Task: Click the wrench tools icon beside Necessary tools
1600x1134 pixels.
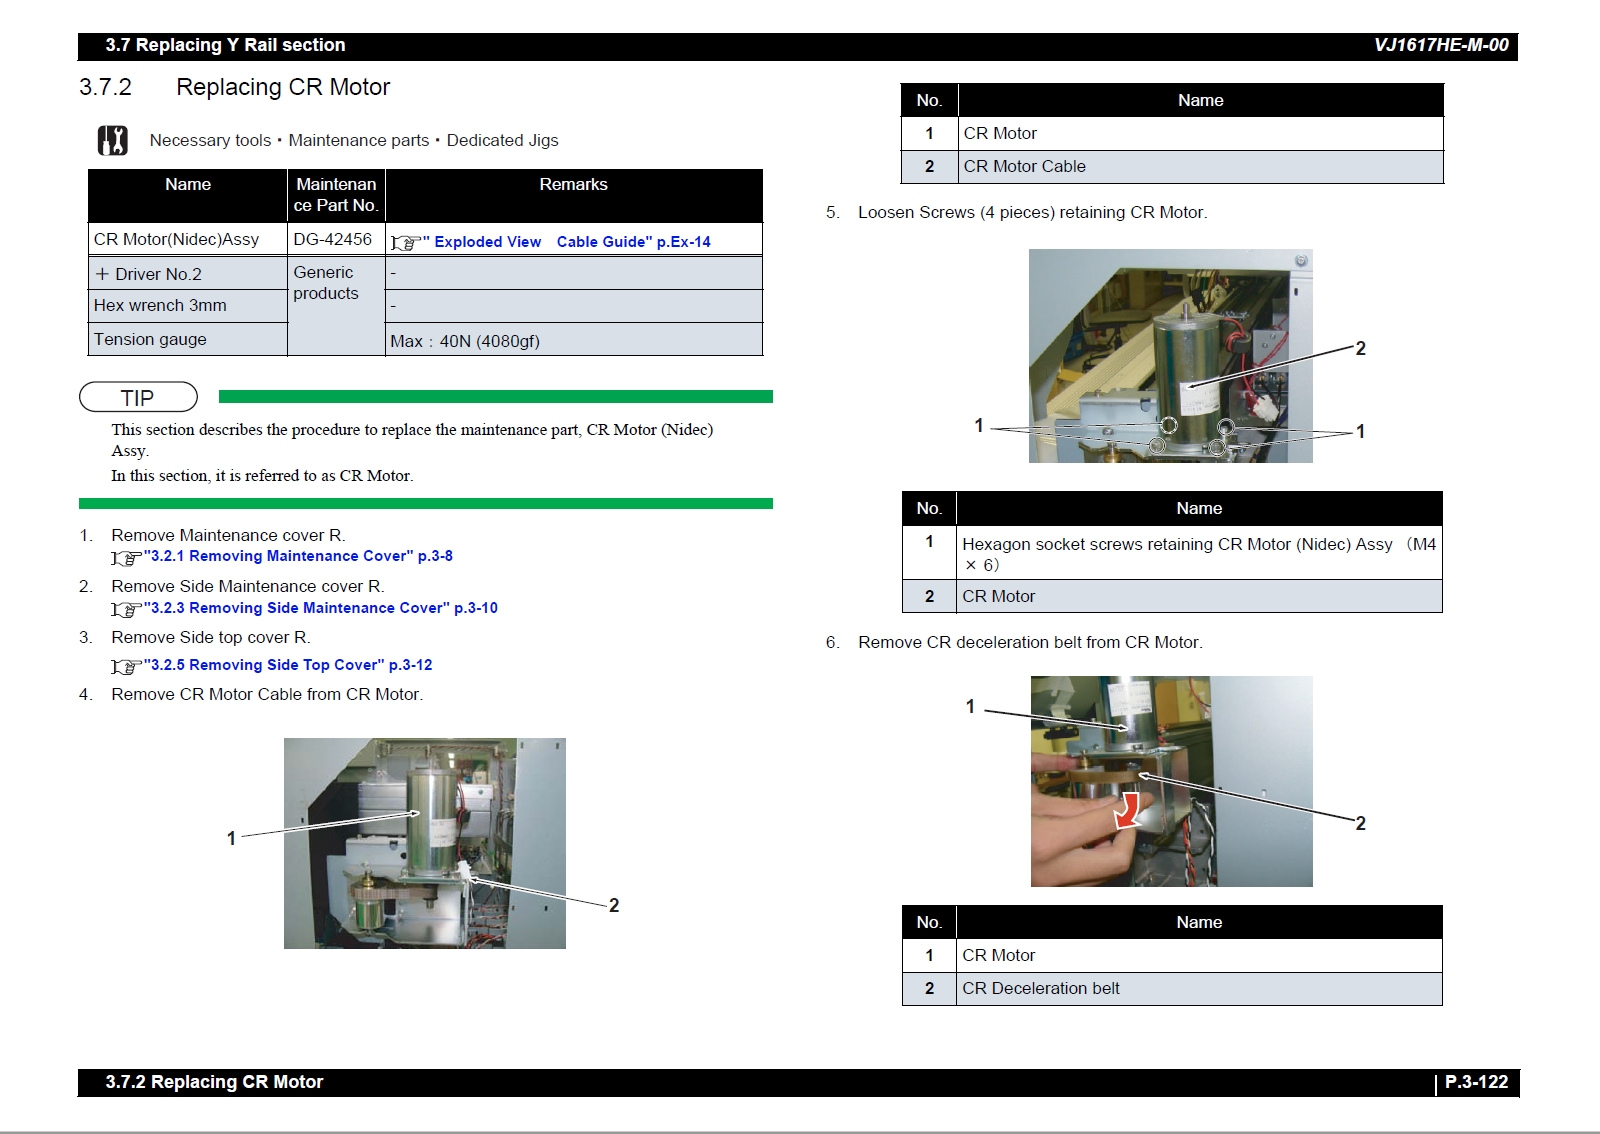Action: (112, 141)
